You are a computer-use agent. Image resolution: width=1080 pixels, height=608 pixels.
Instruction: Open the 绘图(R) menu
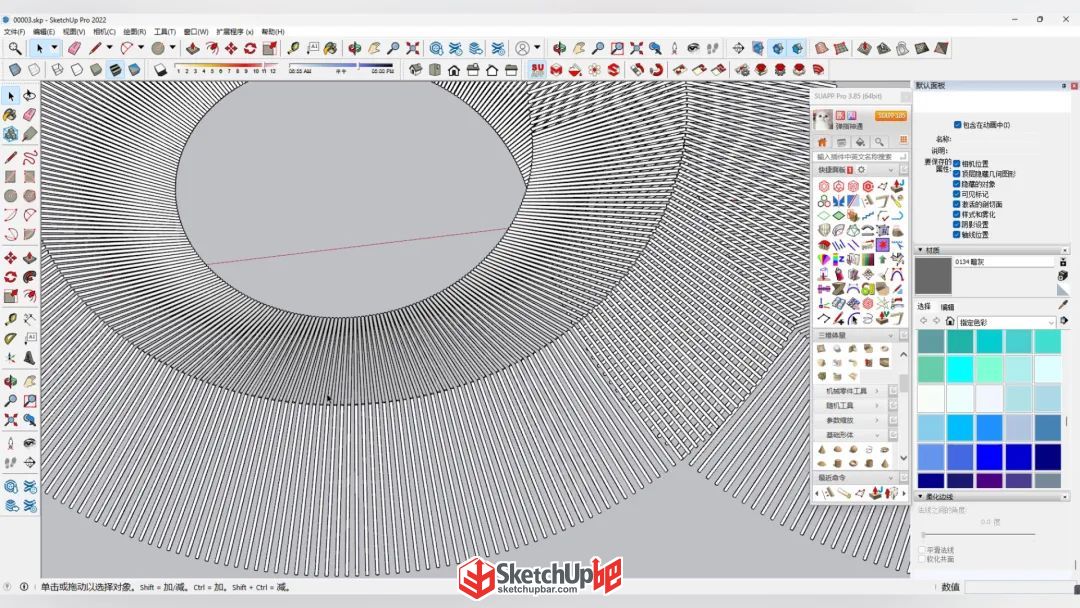coord(134,32)
